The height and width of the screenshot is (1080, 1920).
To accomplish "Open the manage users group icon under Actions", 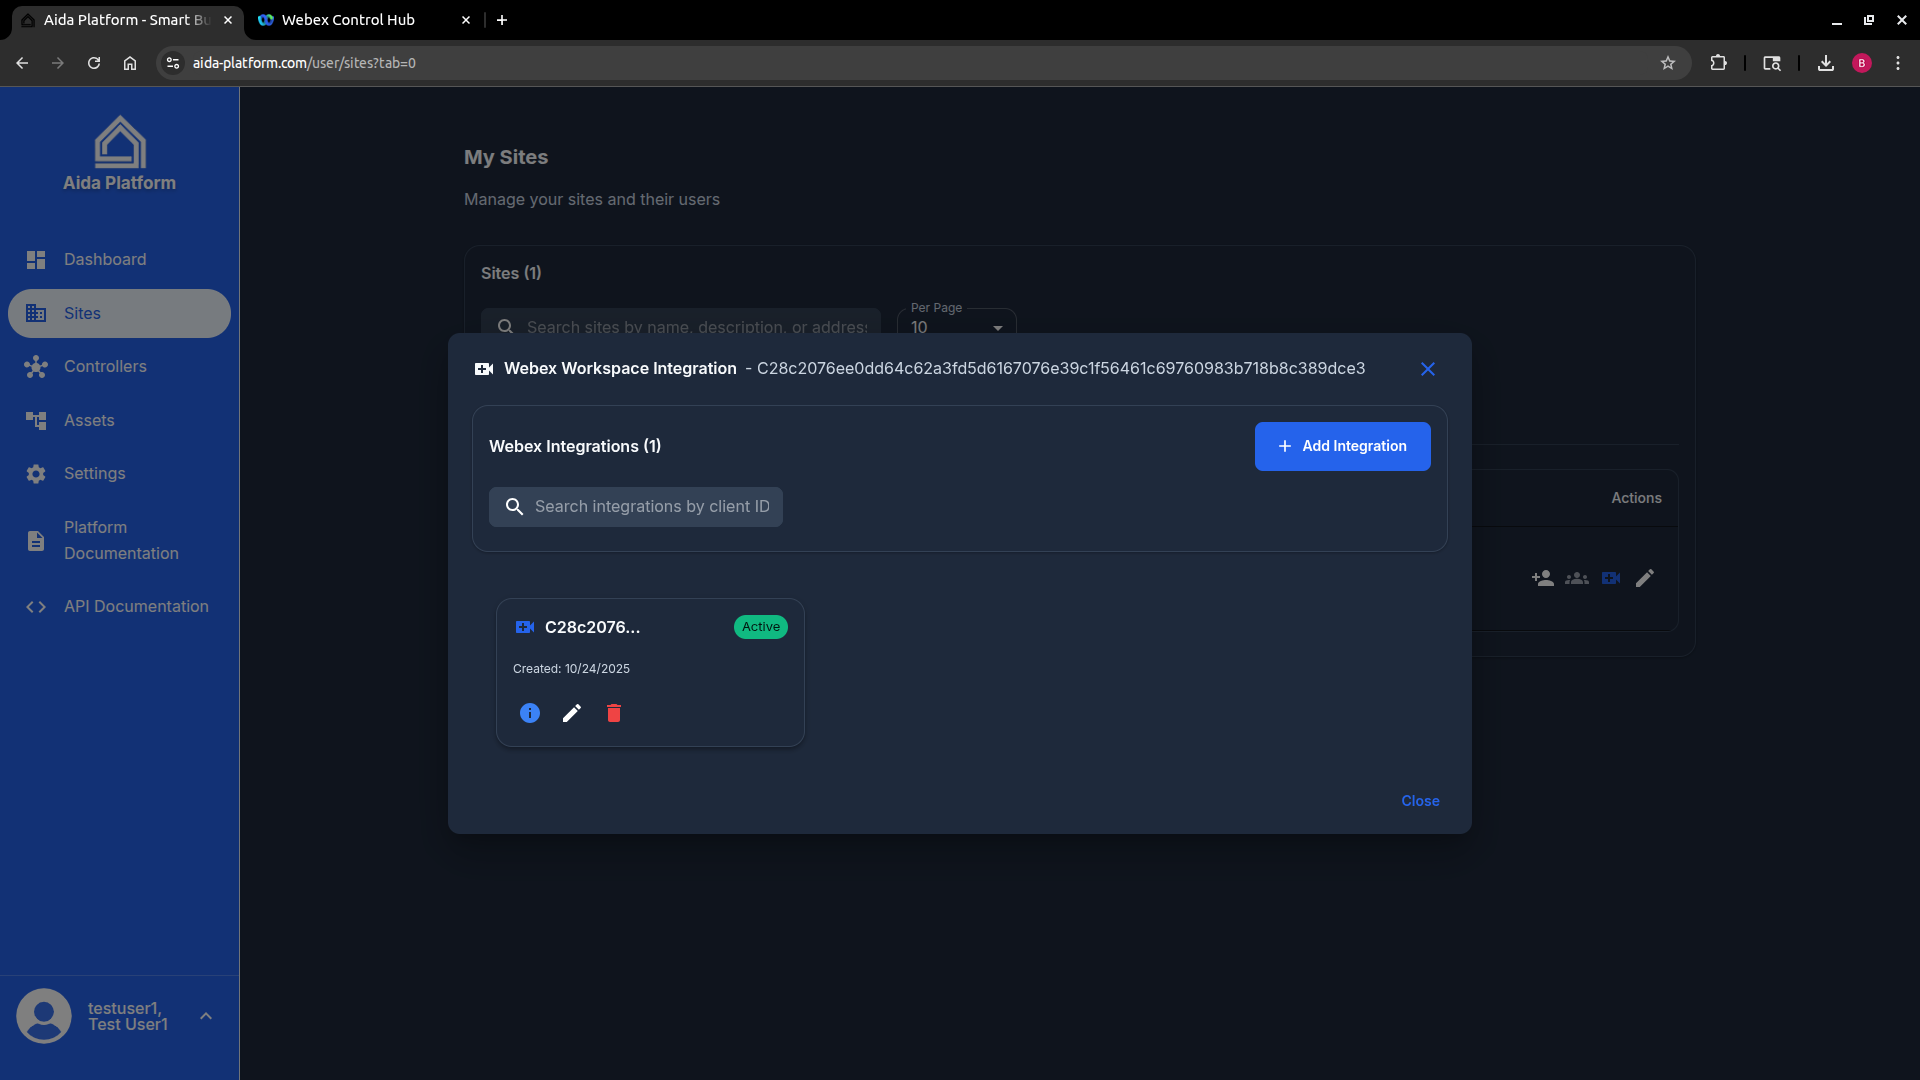I will pos(1576,578).
